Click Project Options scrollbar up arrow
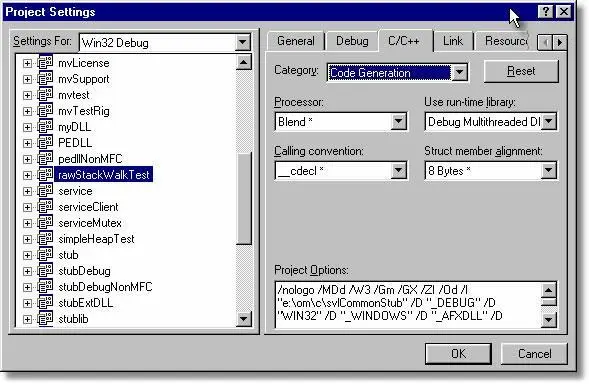 point(548,290)
